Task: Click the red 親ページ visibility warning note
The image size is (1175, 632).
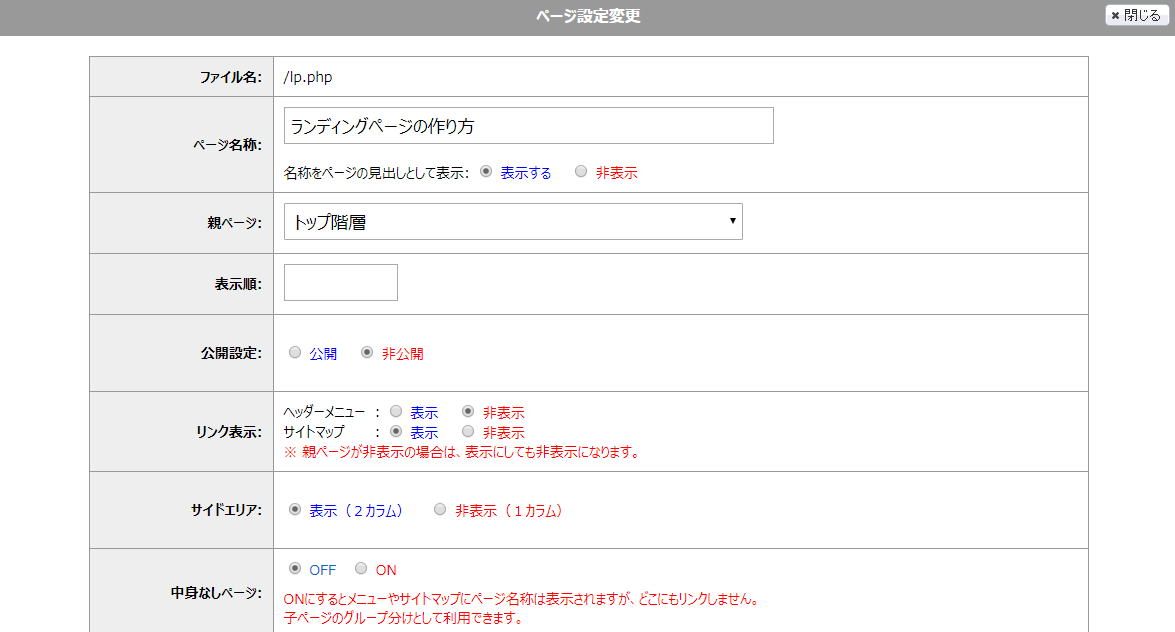Action: pyautogui.click(x=462, y=452)
